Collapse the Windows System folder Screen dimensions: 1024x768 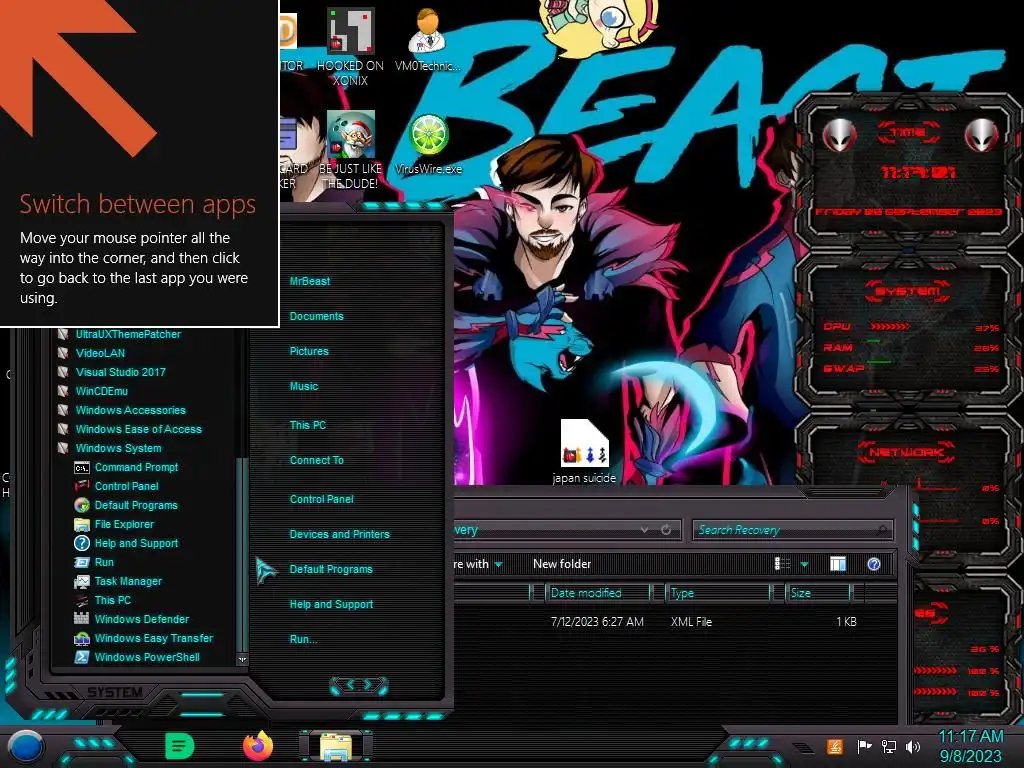coord(118,448)
